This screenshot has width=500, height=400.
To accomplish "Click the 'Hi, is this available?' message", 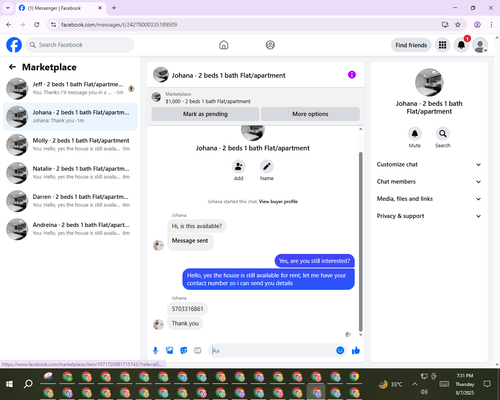I will pos(197,226).
